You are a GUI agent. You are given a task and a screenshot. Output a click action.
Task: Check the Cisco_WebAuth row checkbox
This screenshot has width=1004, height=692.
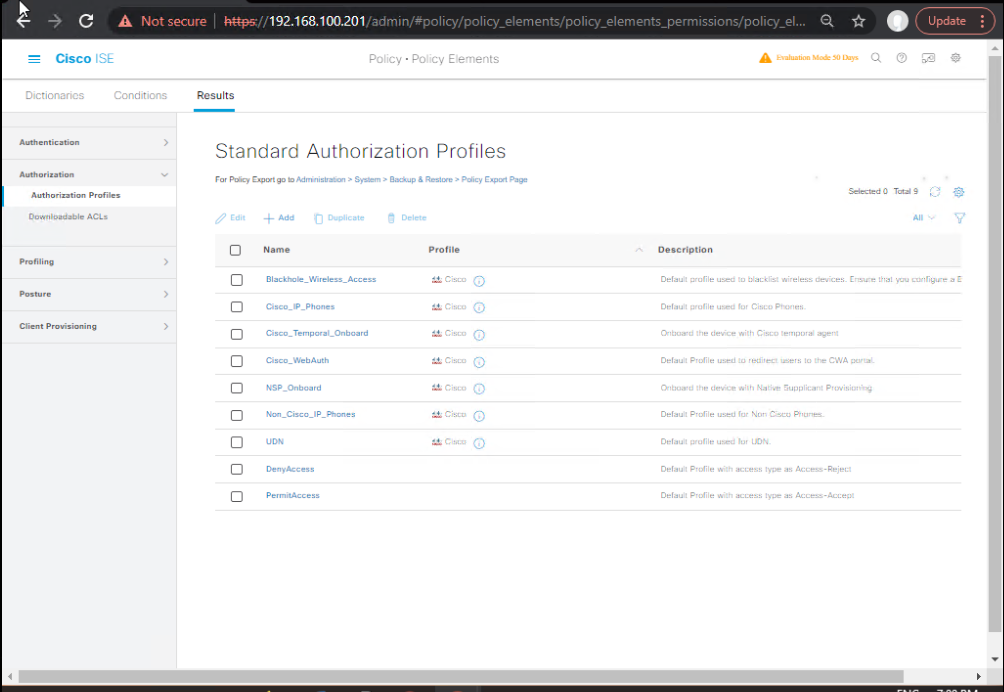pos(237,361)
